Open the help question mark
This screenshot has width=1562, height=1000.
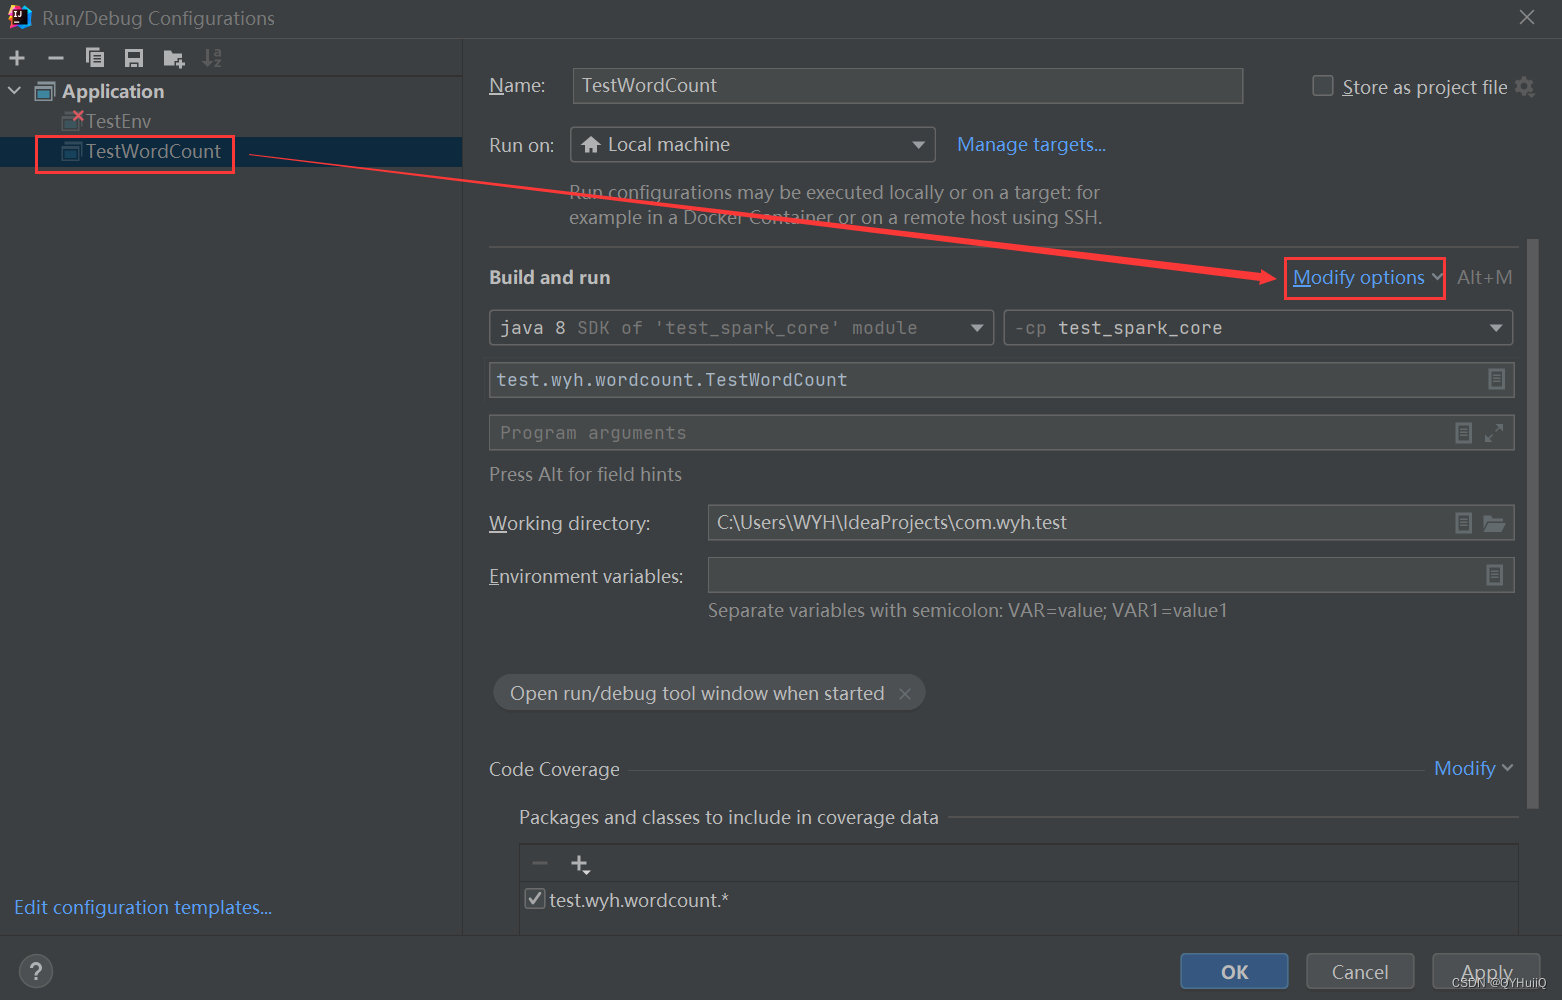[36, 971]
